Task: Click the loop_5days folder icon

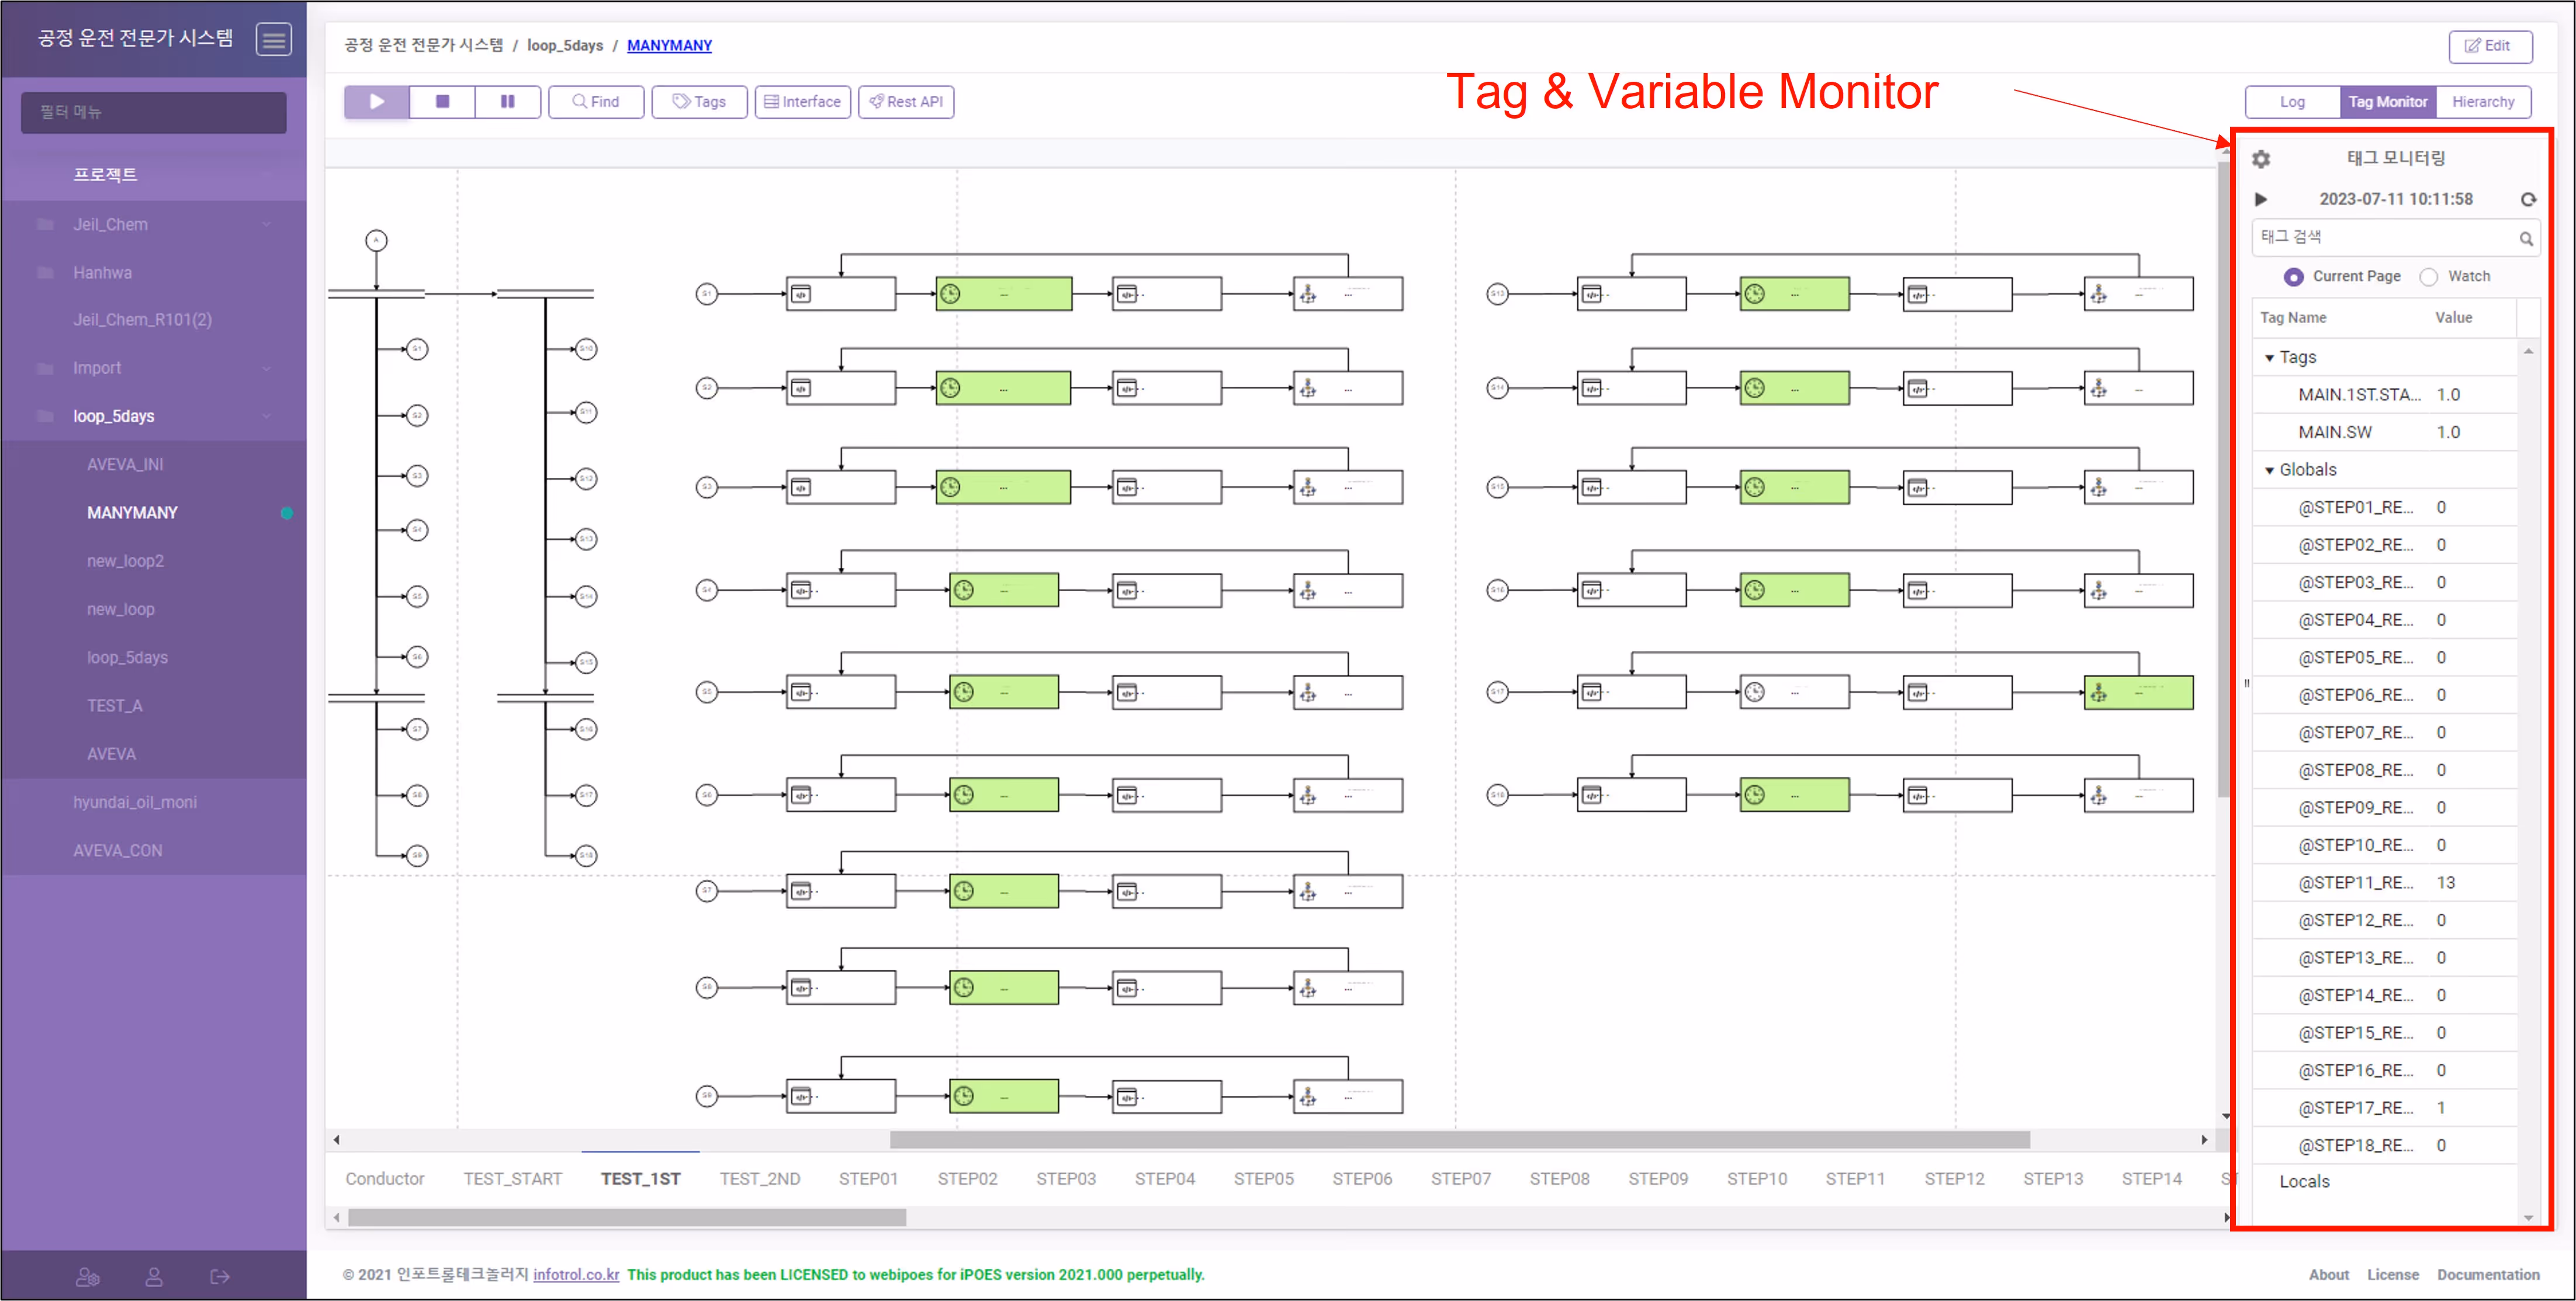Action: pos(45,416)
